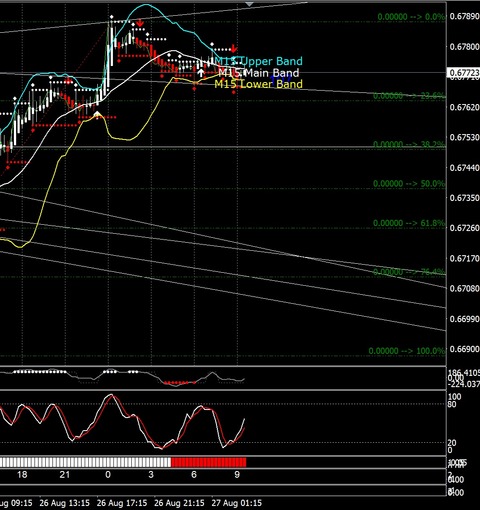Select the blue arrow marks beside Main Band label

pos(281,79)
